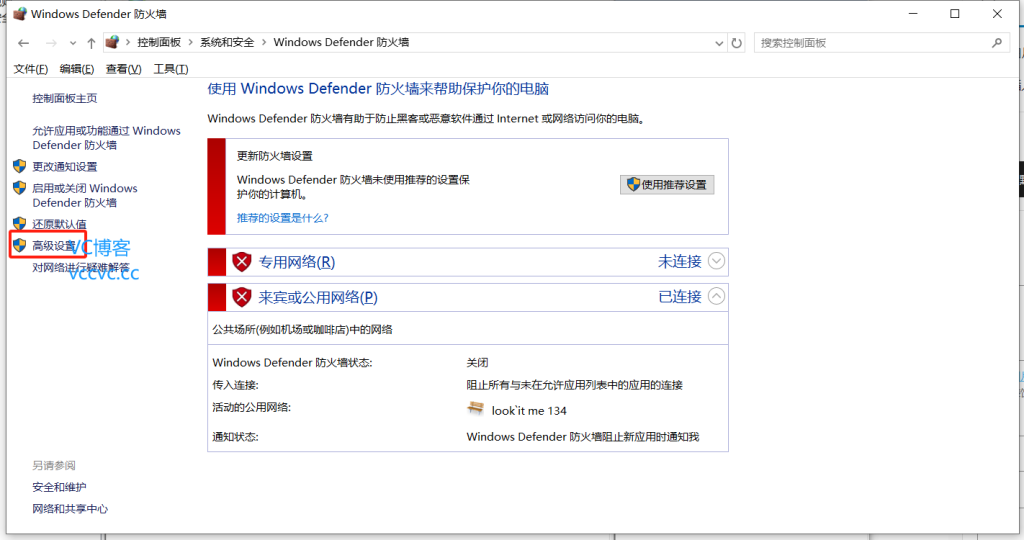Image resolution: width=1024 pixels, height=540 pixels.
Task: Open the recent locations dropdown arrow
Action: click(x=73, y=43)
